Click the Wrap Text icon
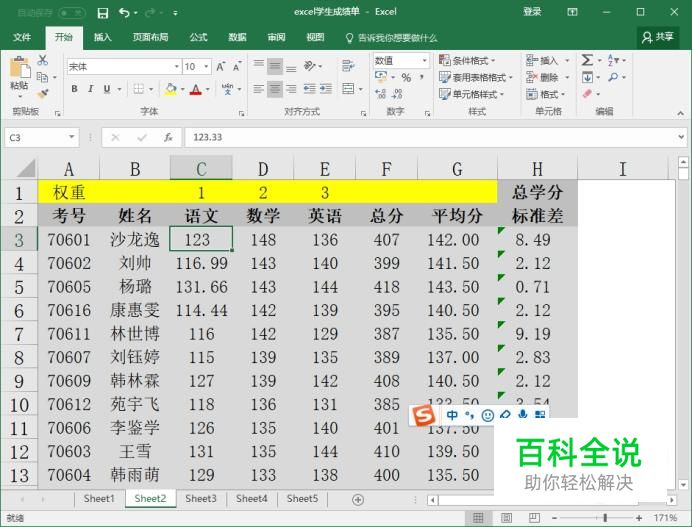 (348, 66)
